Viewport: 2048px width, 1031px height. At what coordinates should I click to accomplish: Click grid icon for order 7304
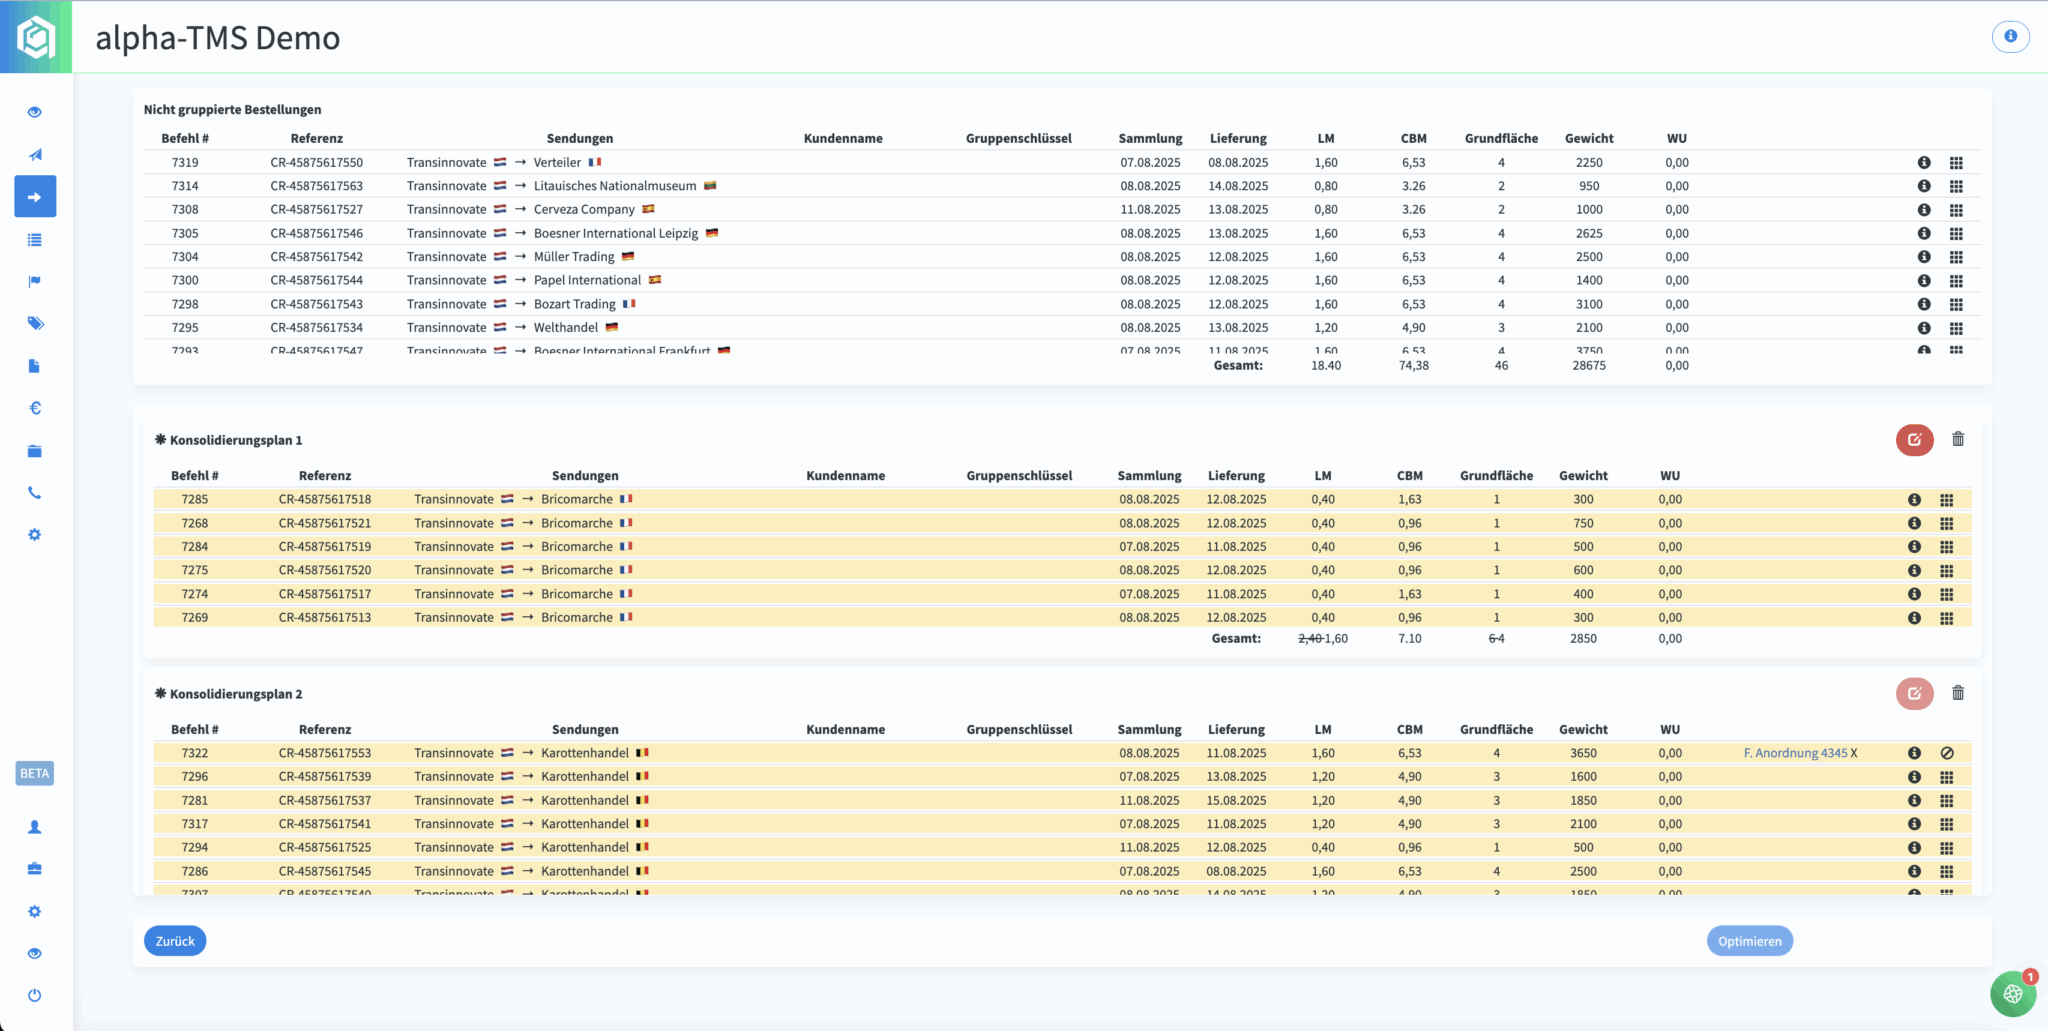click(1956, 257)
